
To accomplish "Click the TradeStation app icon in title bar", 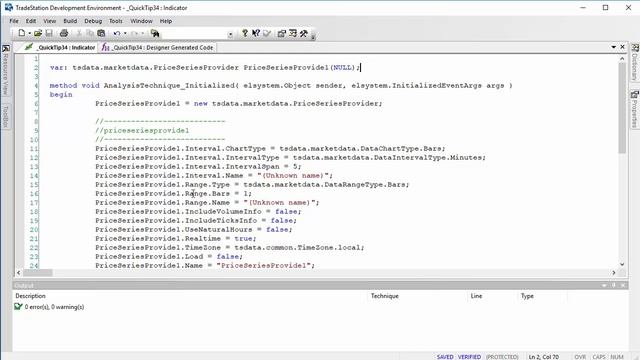I will [9, 7].
